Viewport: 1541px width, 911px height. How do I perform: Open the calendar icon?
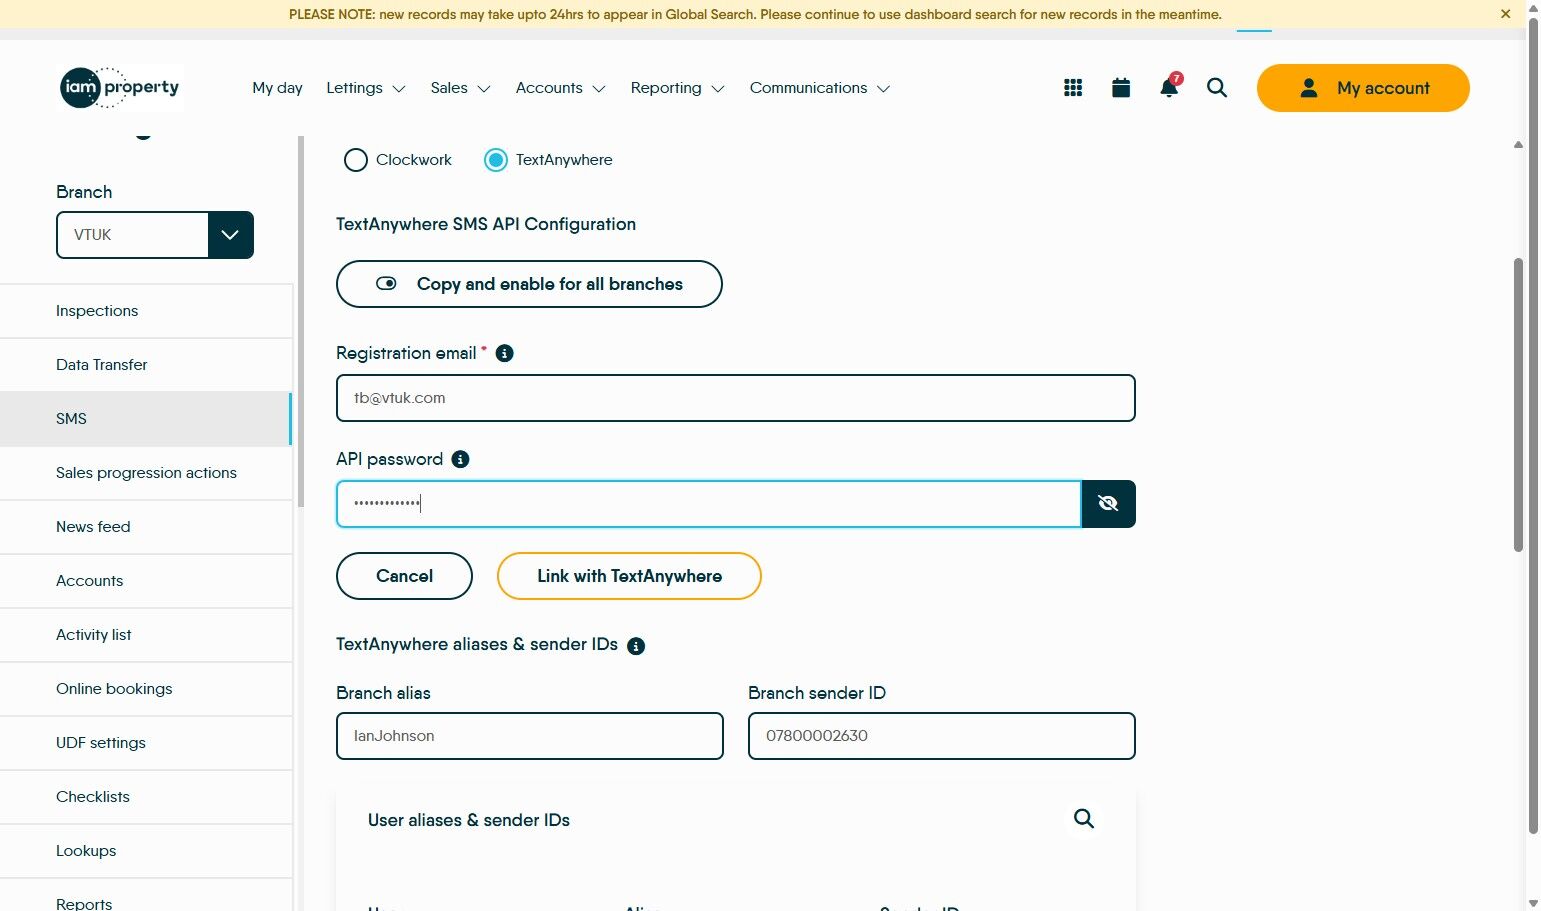pos(1121,88)
